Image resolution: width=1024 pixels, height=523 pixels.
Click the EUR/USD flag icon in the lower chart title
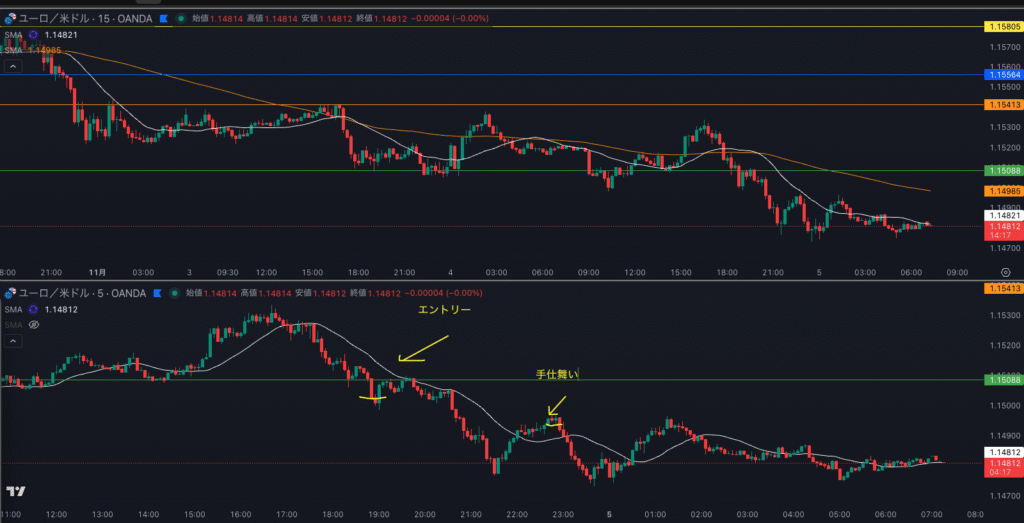10,293
